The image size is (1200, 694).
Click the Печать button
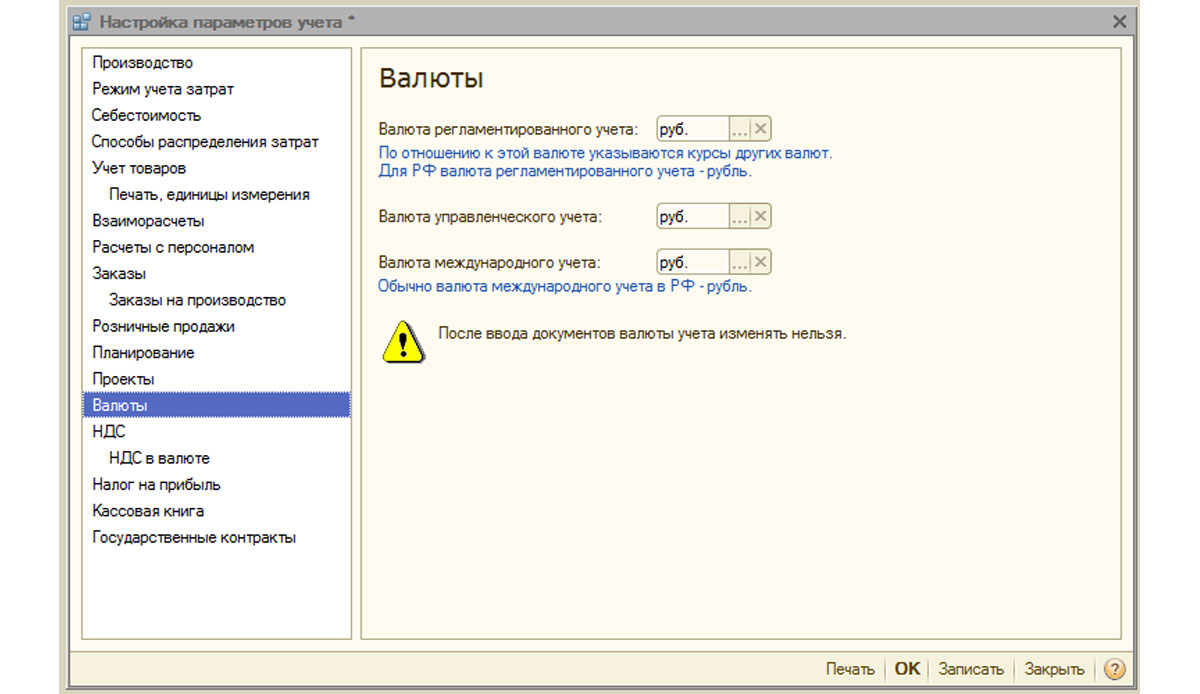click(x=850, y=669)
